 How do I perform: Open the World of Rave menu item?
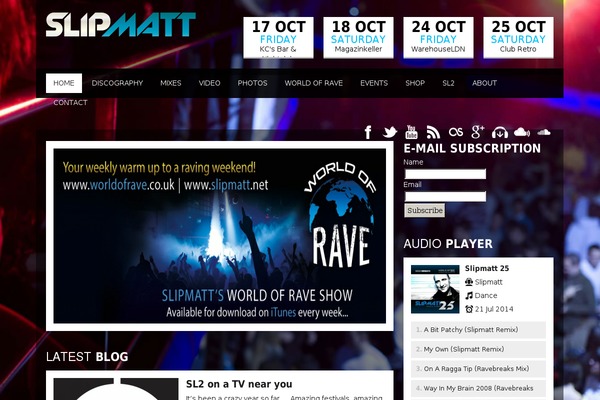[x=313, y=83]
